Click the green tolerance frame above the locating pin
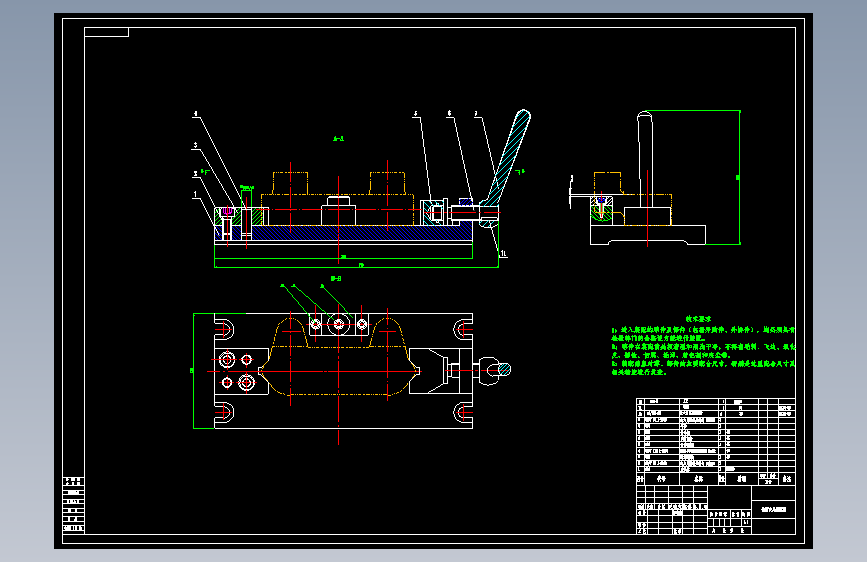 [x=247, y=188]
